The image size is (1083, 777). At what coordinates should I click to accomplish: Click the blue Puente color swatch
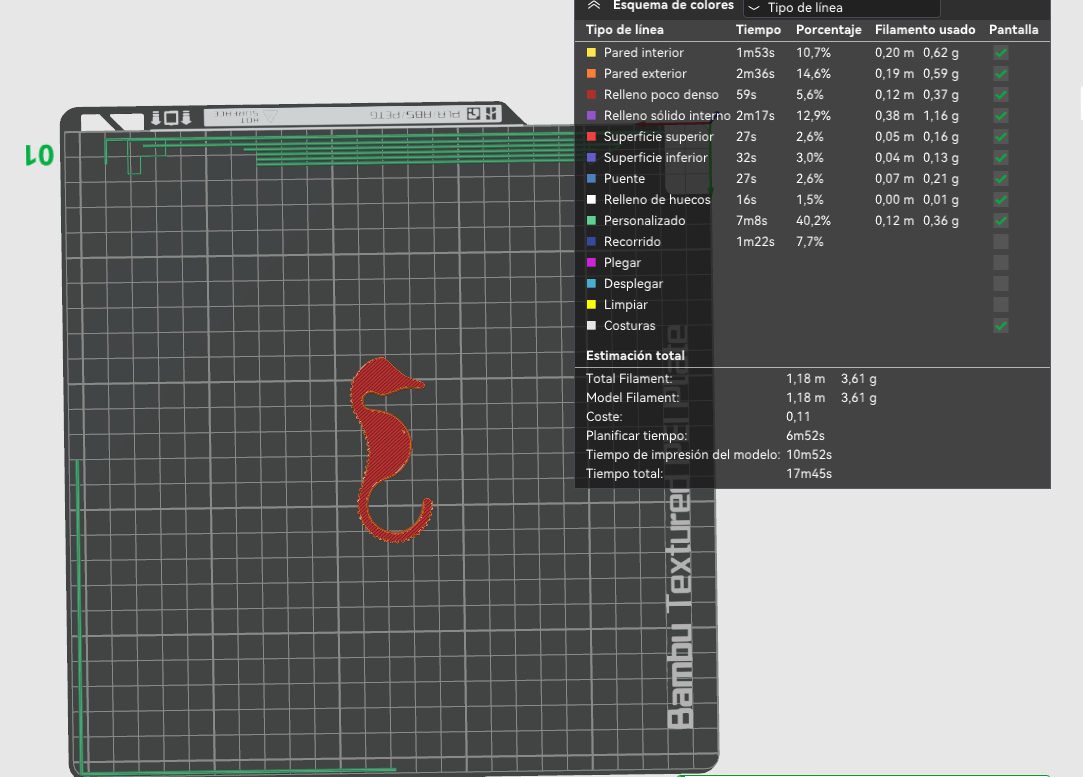(591, 178)
